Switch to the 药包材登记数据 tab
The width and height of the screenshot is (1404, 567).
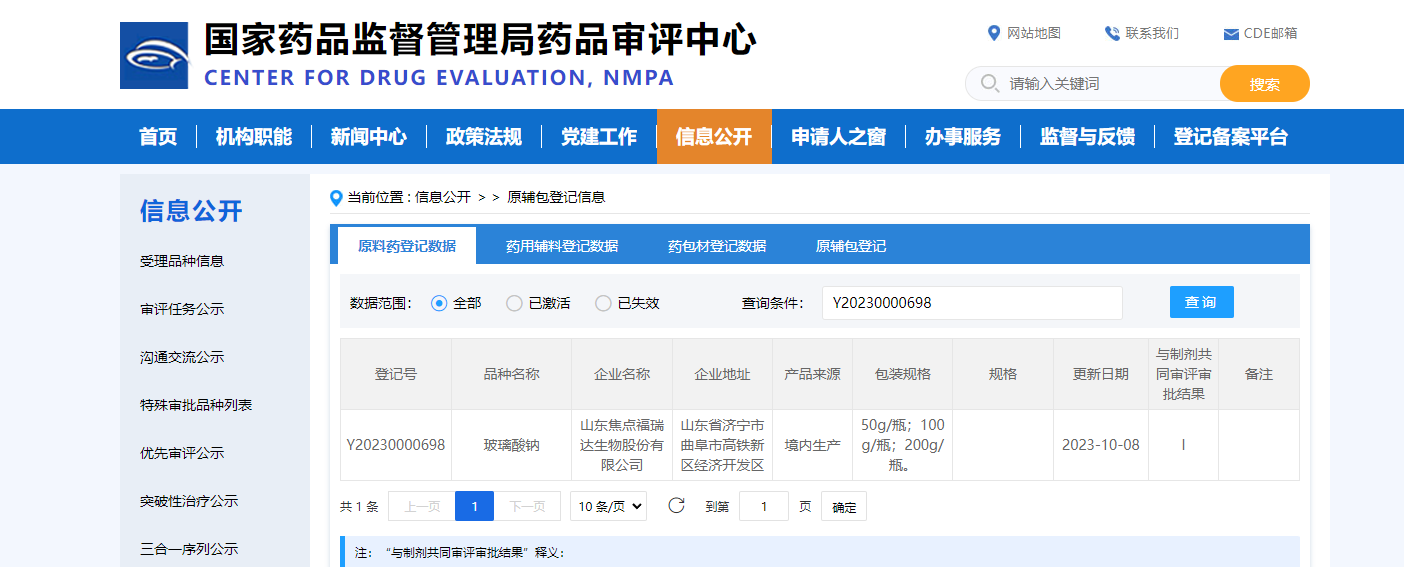pyautogui.click(x=717, y=246)
